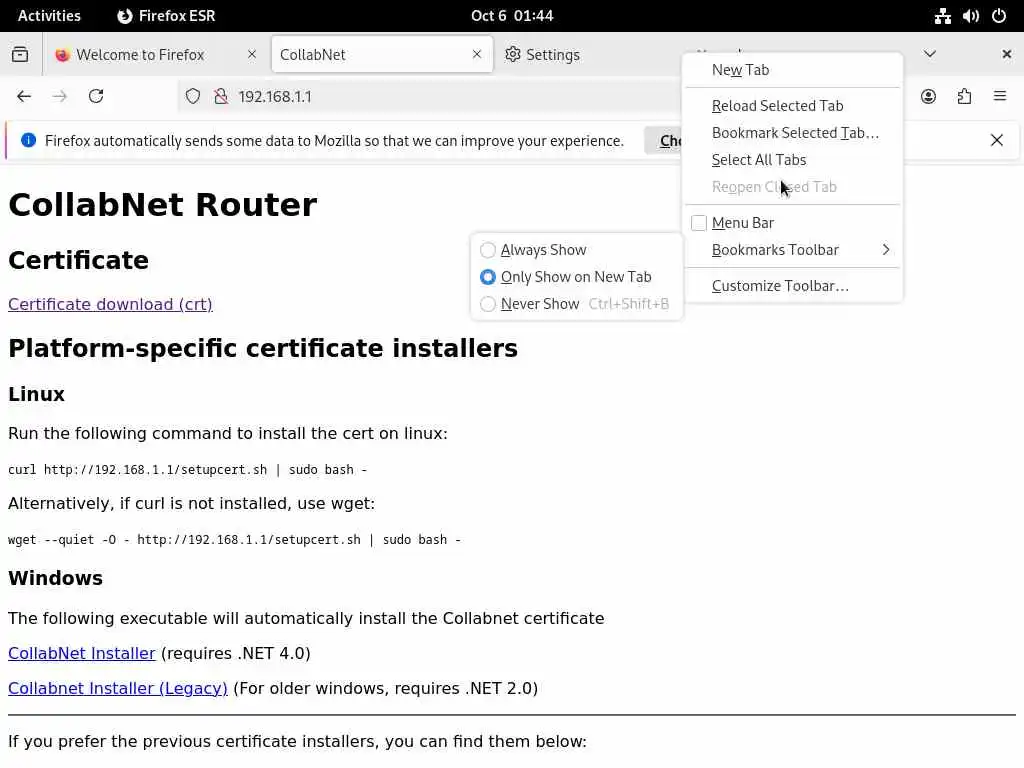Close the Welcome to Firefox tab
The height and width of the screenshot is (768, 1024).
pyautogui.click(x=251, y=54)
